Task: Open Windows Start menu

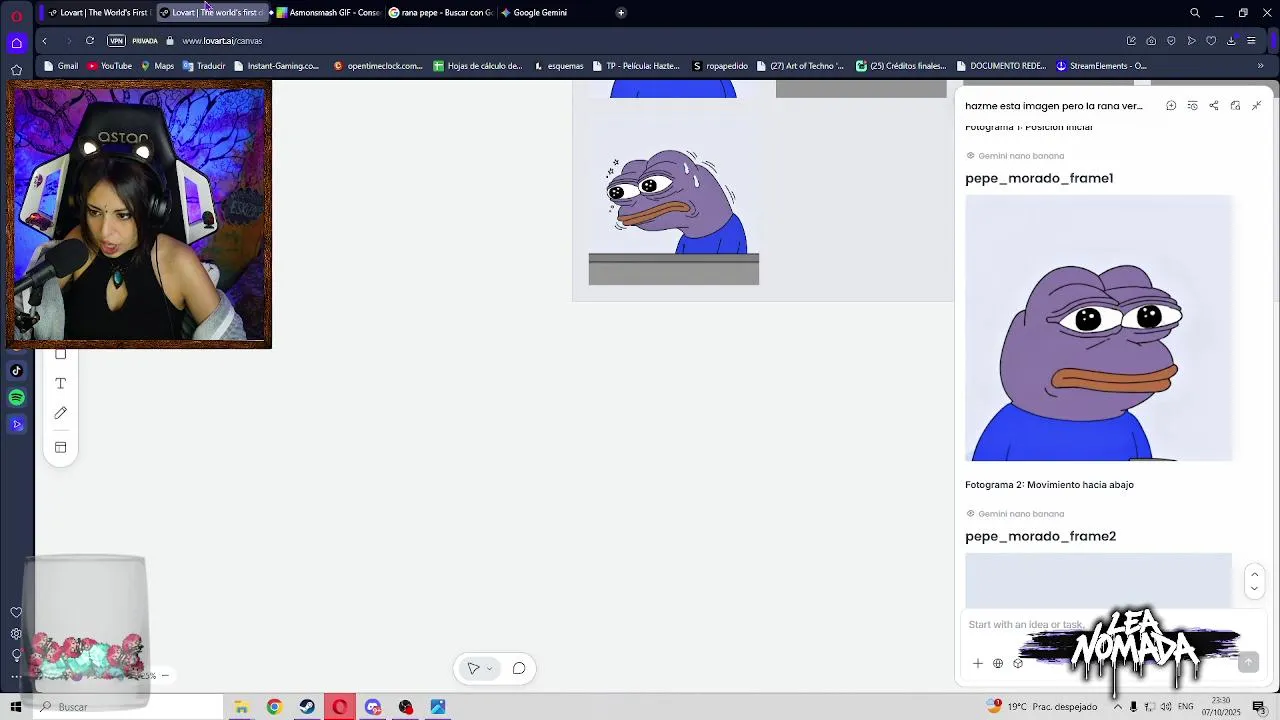Action: point(15,707)
